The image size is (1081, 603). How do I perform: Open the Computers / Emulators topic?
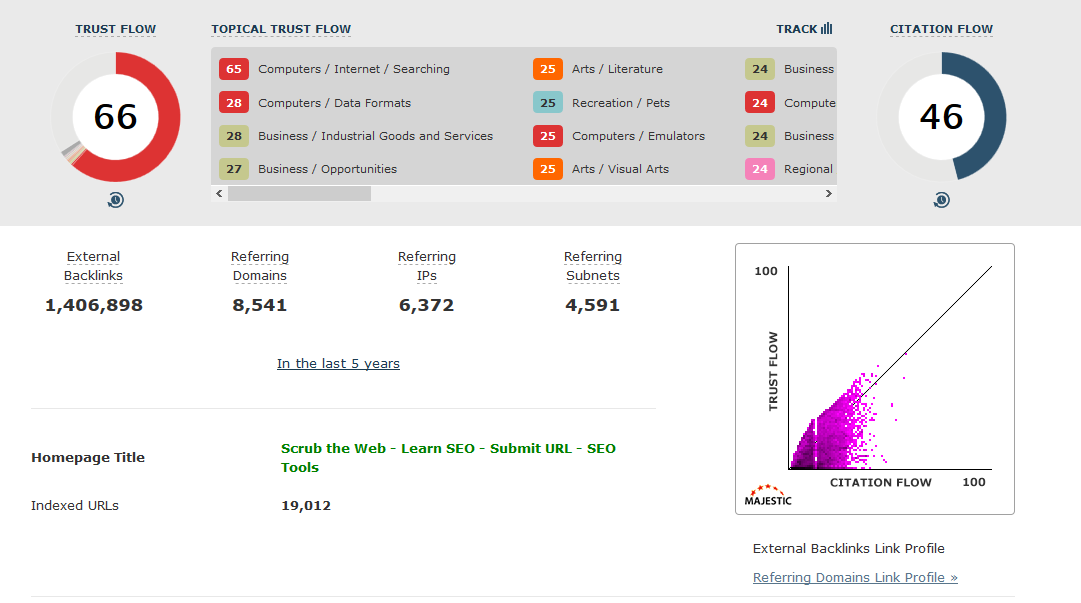tap(638, 136)
